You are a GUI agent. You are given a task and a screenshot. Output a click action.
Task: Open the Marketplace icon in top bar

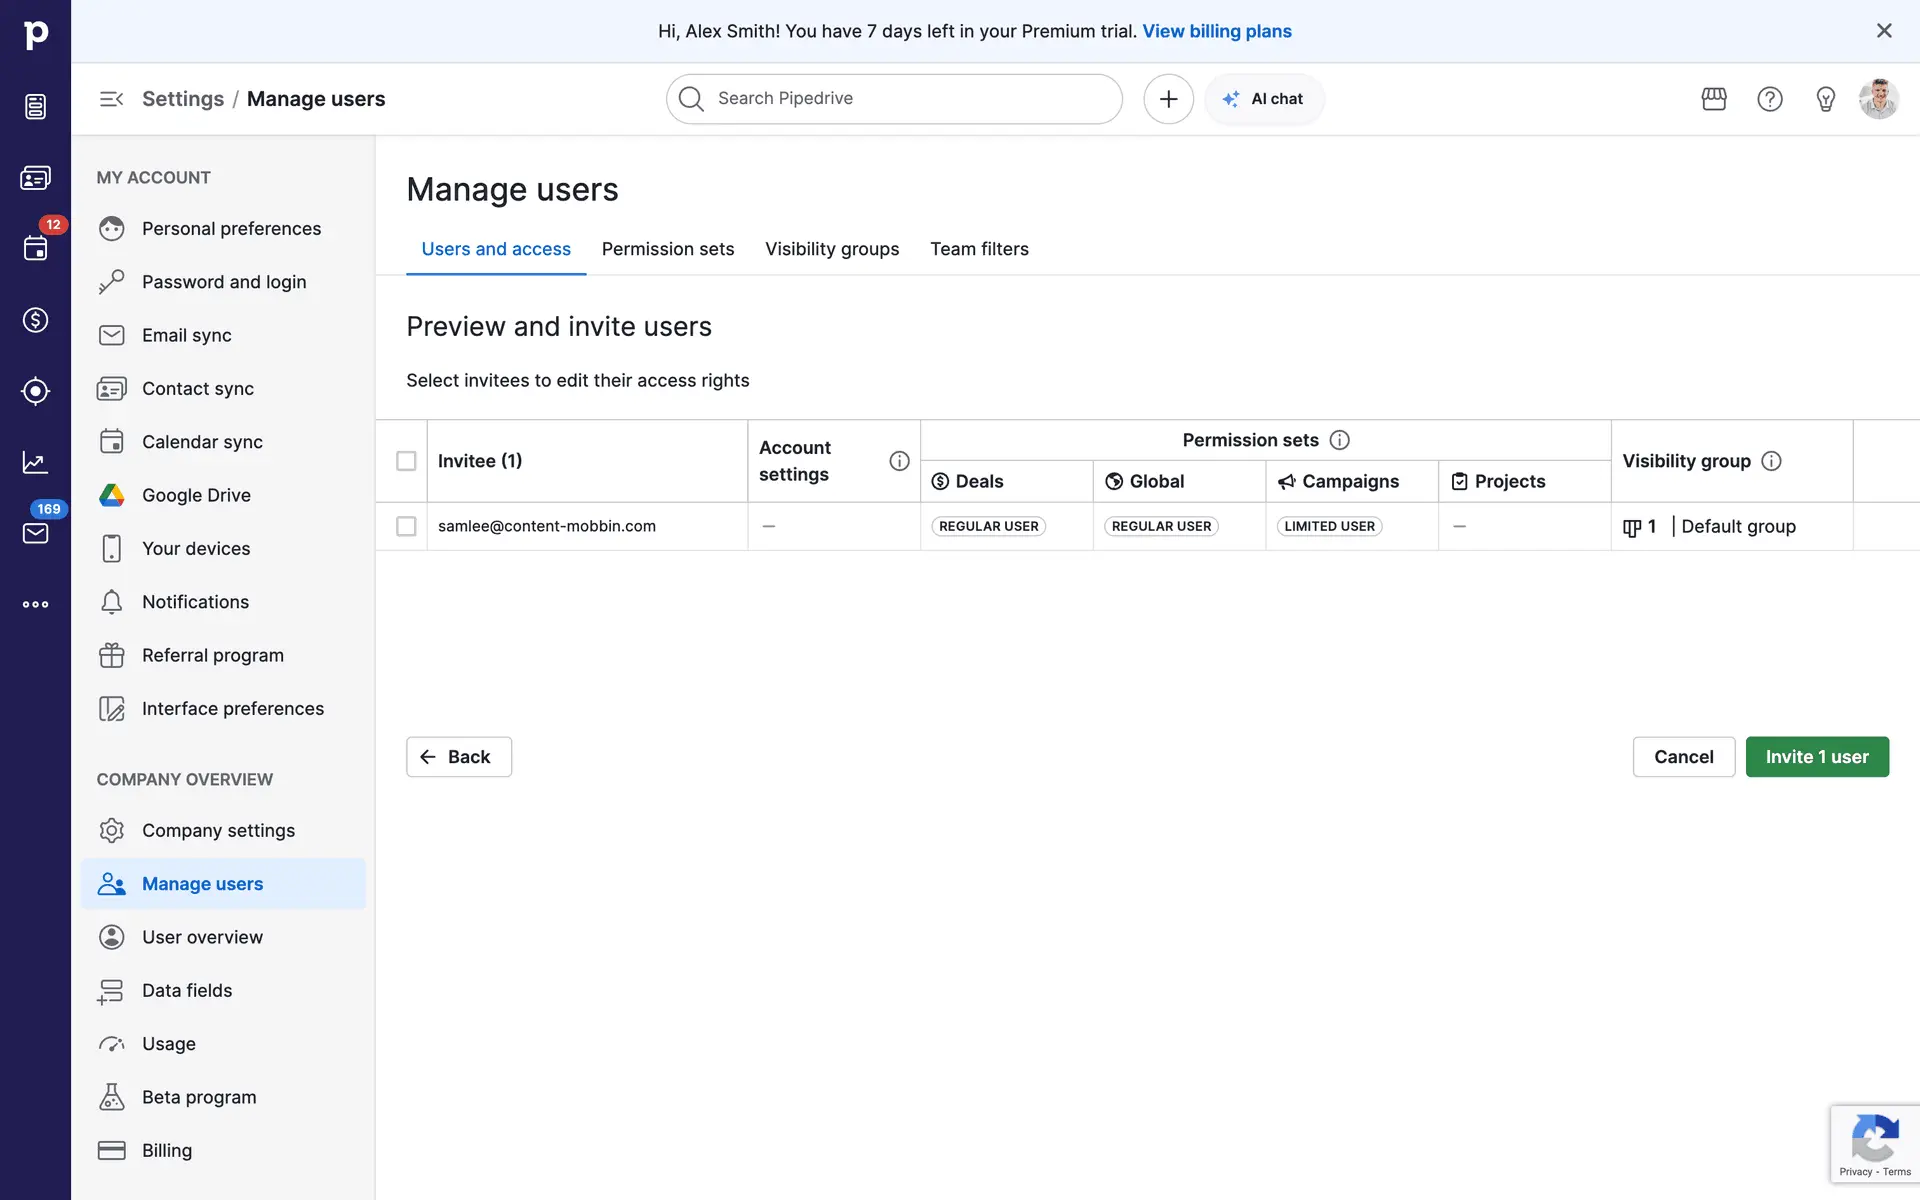pyautogui.click(x=1714, y=99)
